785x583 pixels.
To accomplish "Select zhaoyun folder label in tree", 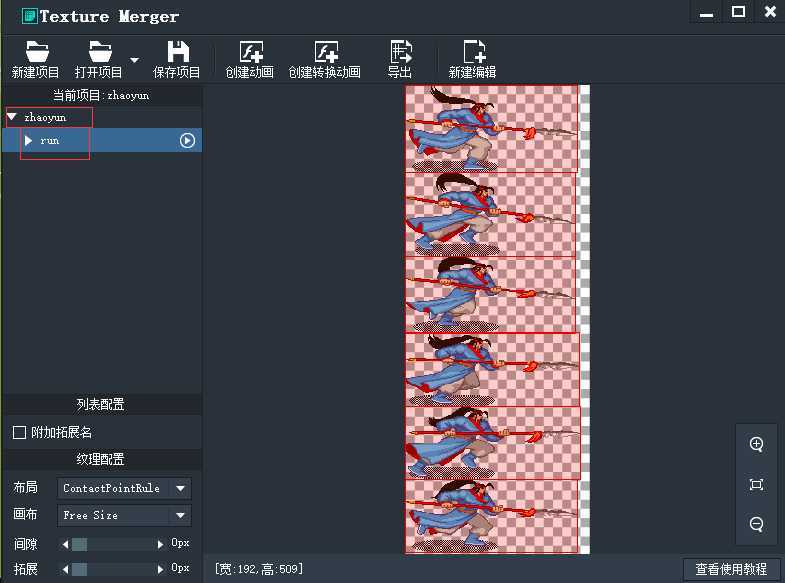I will point(45,117).
